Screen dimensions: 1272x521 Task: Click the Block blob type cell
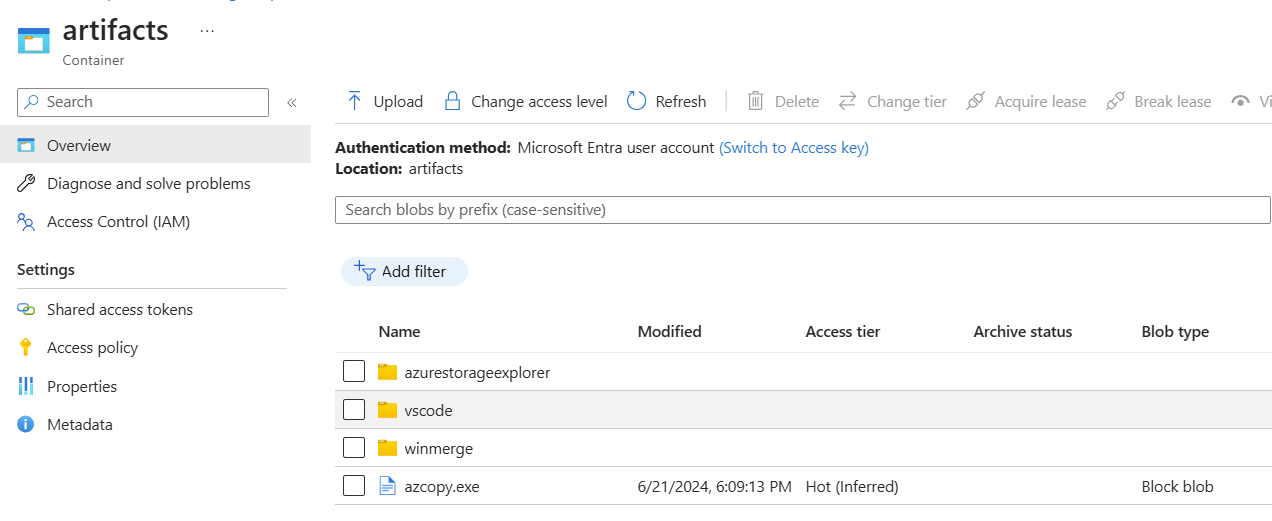click(1178, 487)
